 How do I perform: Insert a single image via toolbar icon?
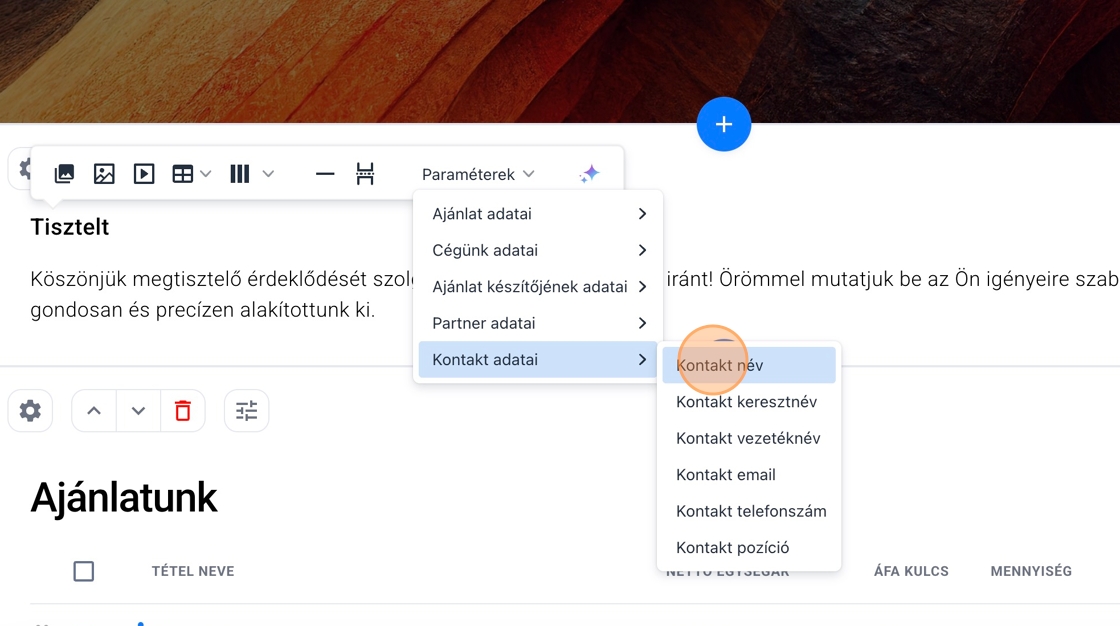click(104, 174)
